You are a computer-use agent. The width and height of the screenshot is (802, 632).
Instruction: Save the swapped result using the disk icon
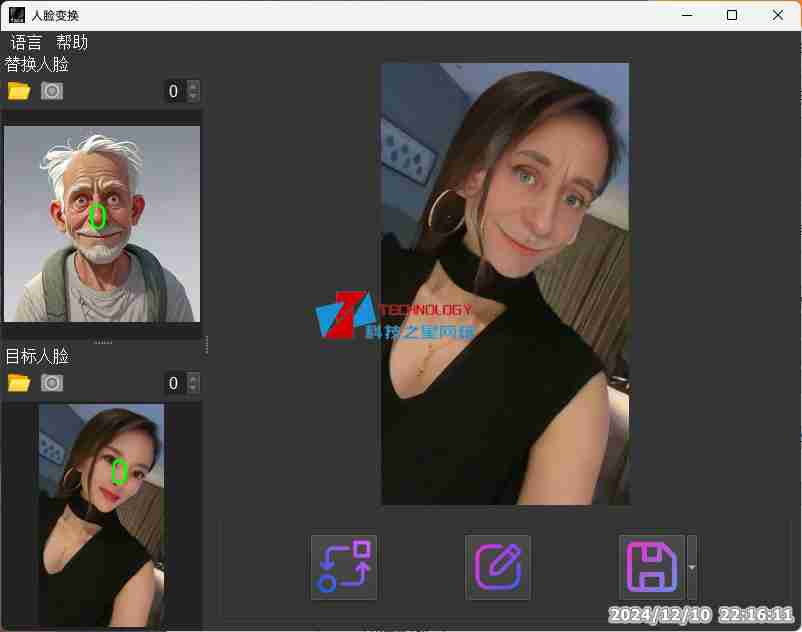click(x=651, y=567)
